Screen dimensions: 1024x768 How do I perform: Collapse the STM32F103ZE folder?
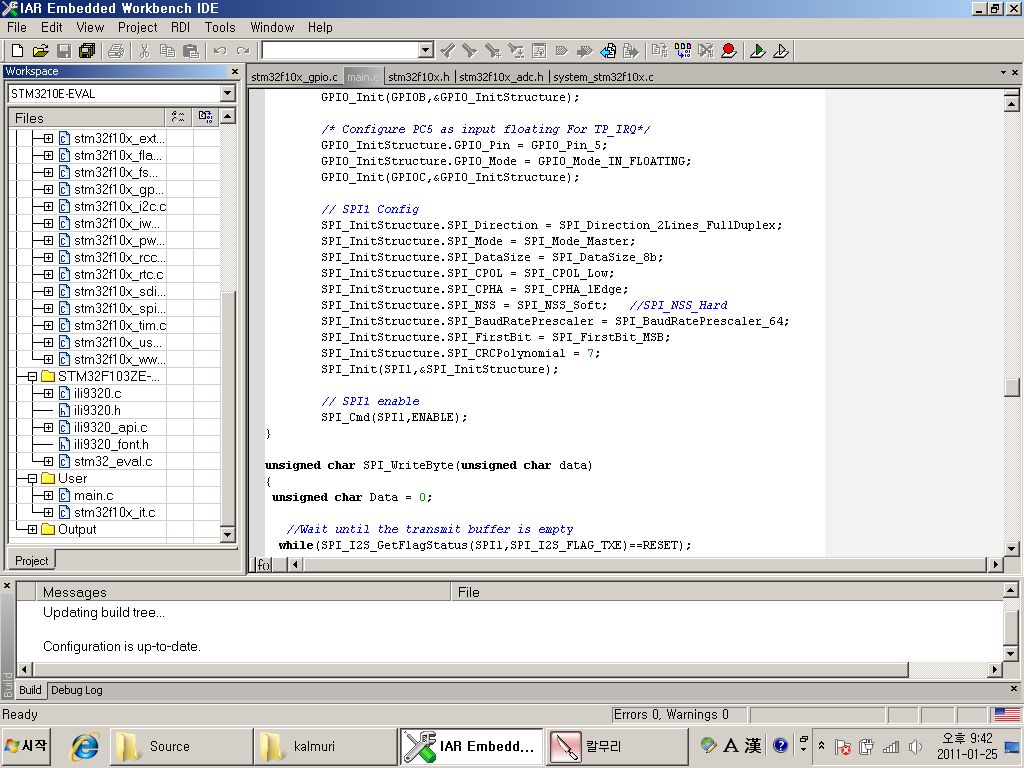pyautogui.click(x=32, y=377)
